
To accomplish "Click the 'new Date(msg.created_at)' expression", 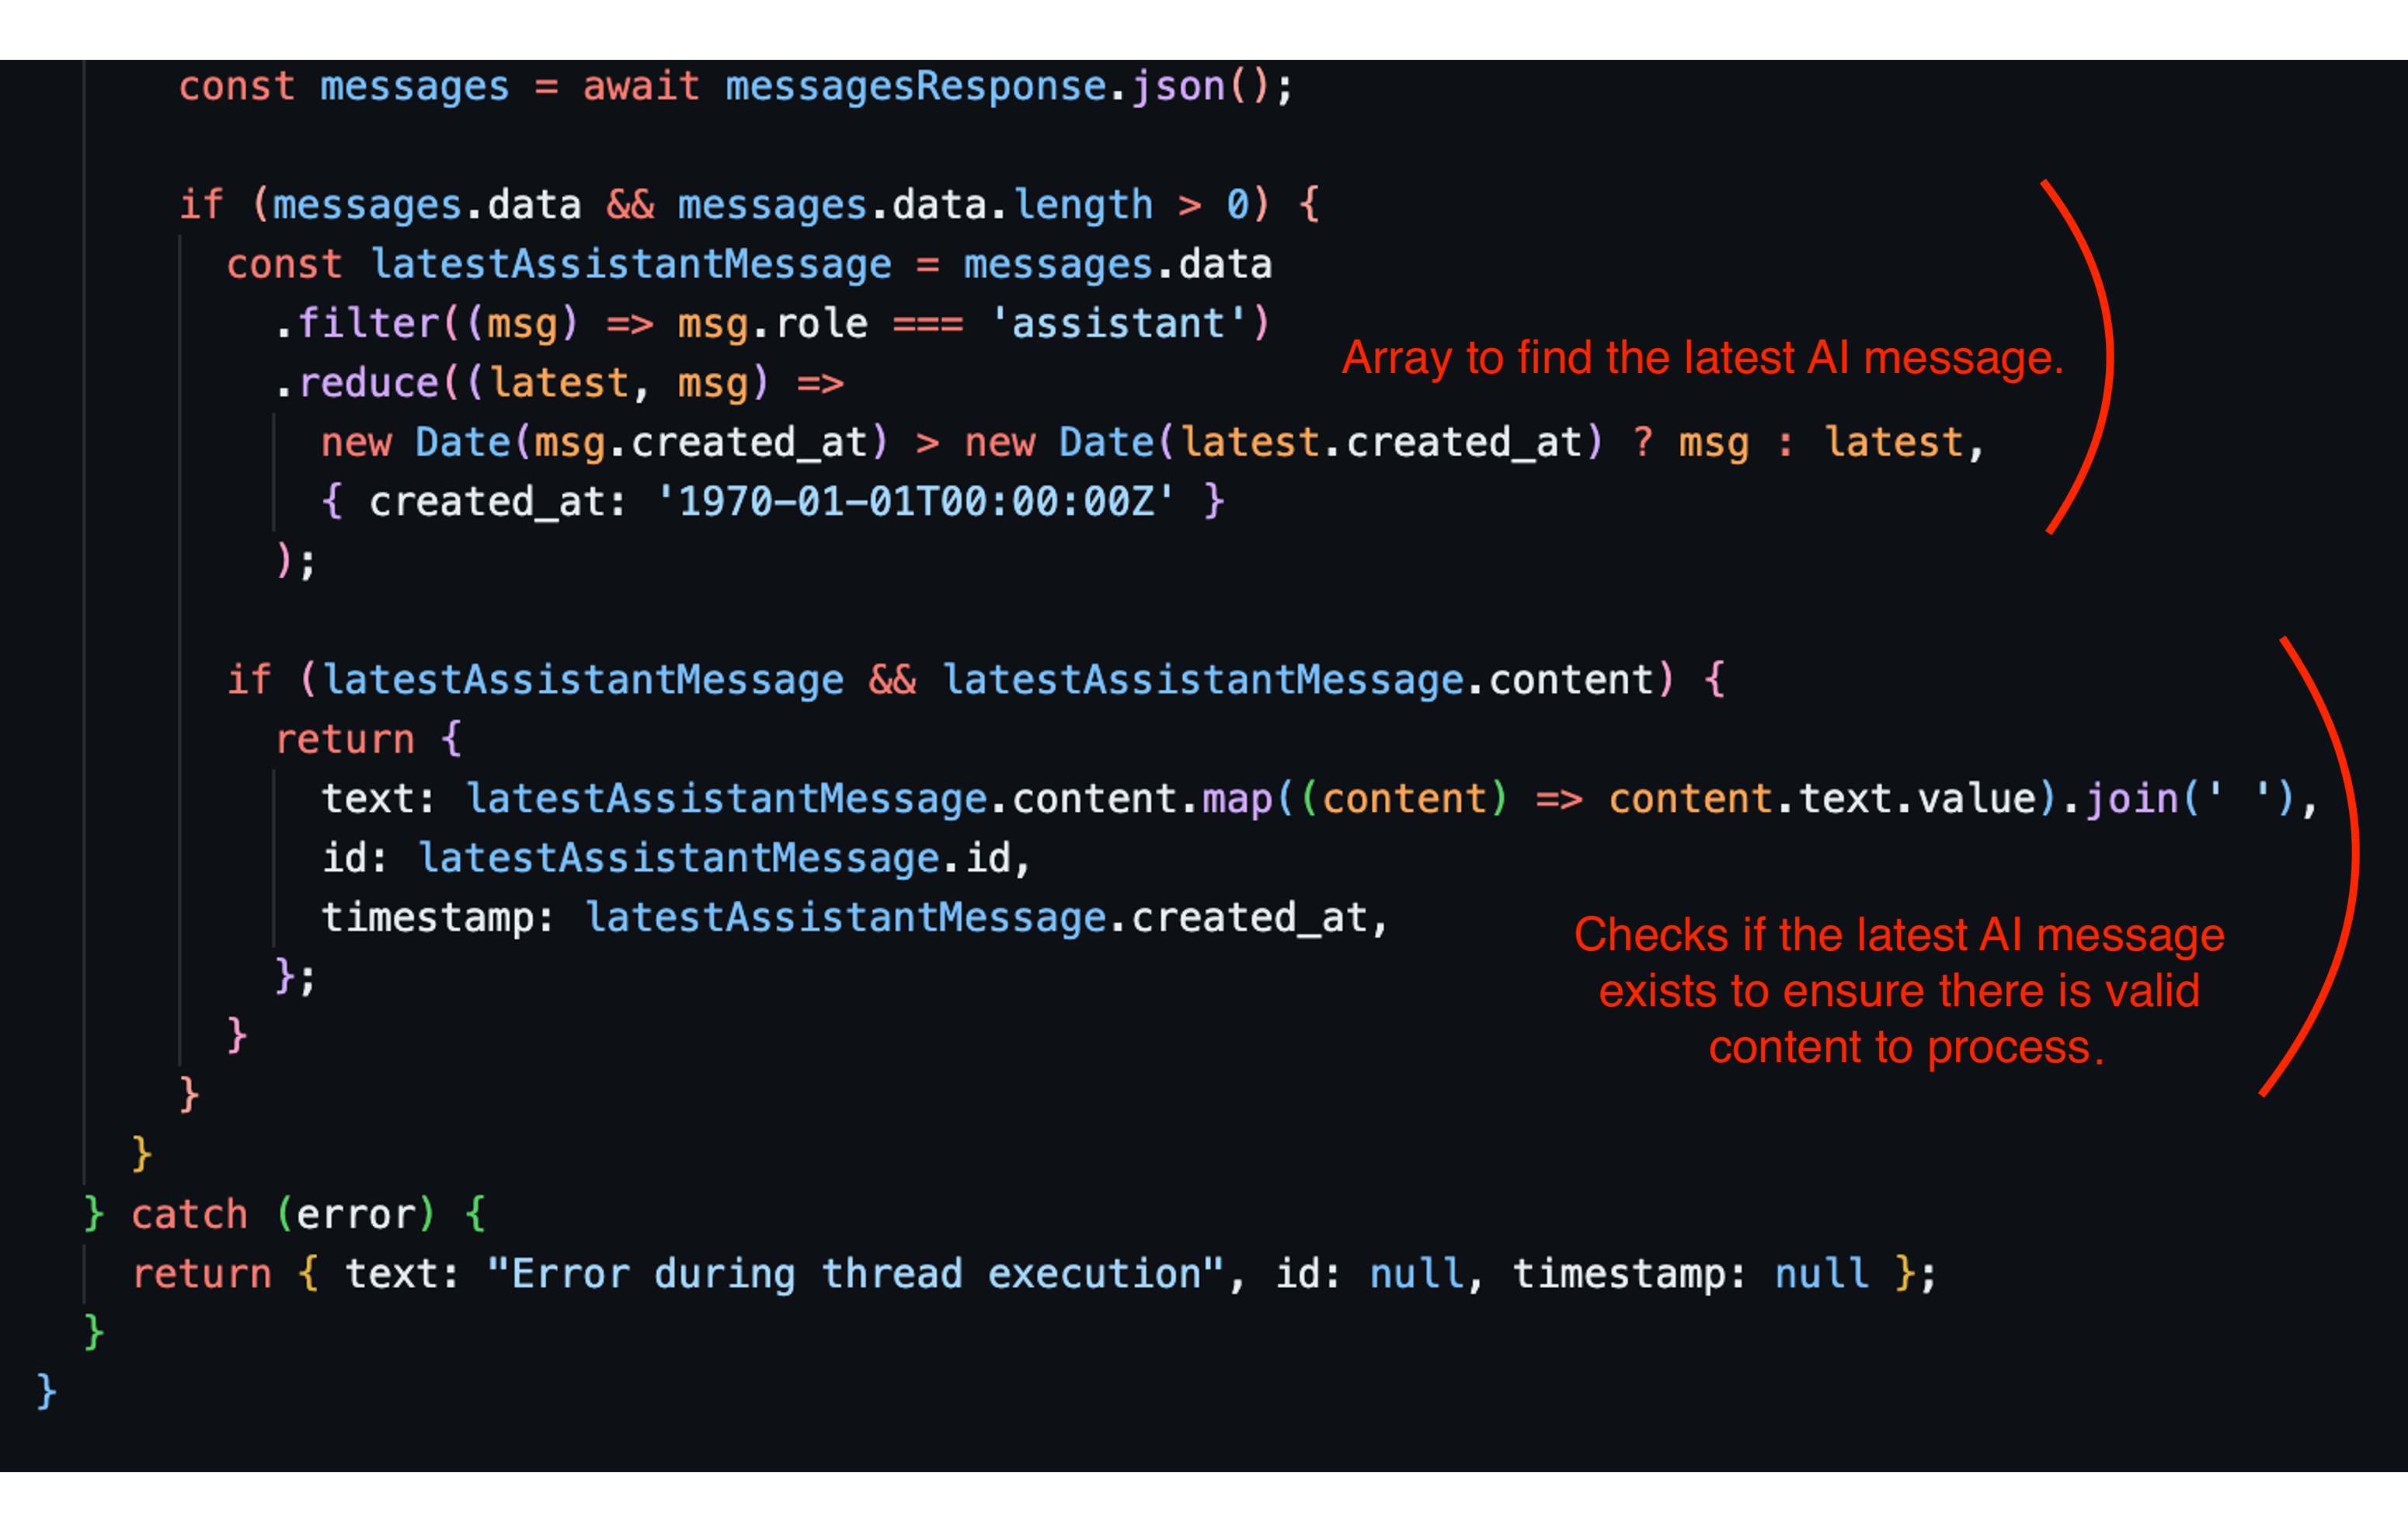I will point(604,443).
